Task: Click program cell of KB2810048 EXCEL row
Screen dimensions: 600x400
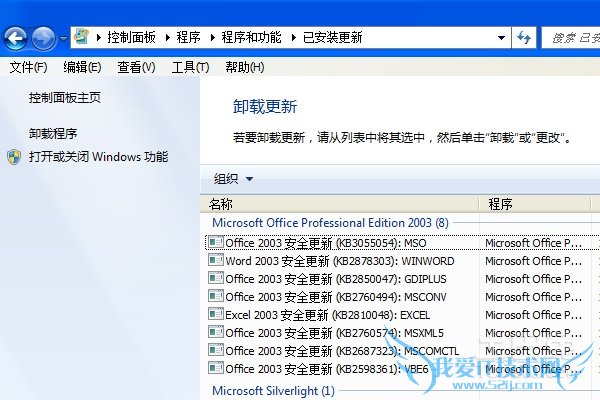Action: pyautogui.click(x=533, y=315)
